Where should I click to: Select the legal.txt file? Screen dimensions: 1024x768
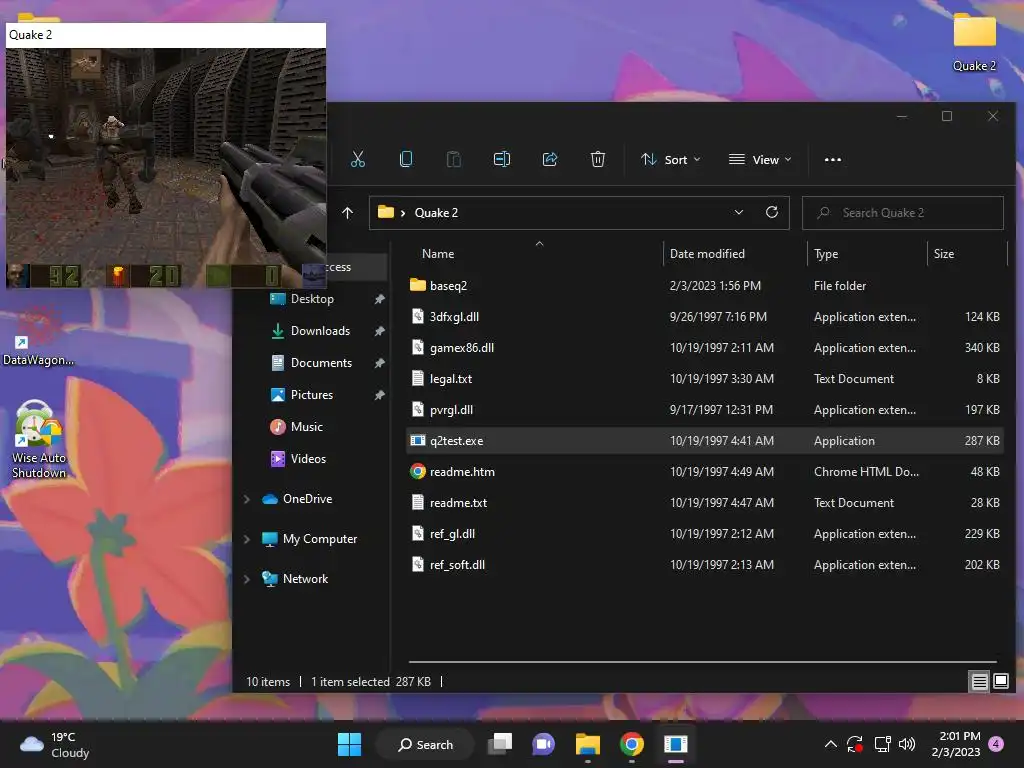705,379
